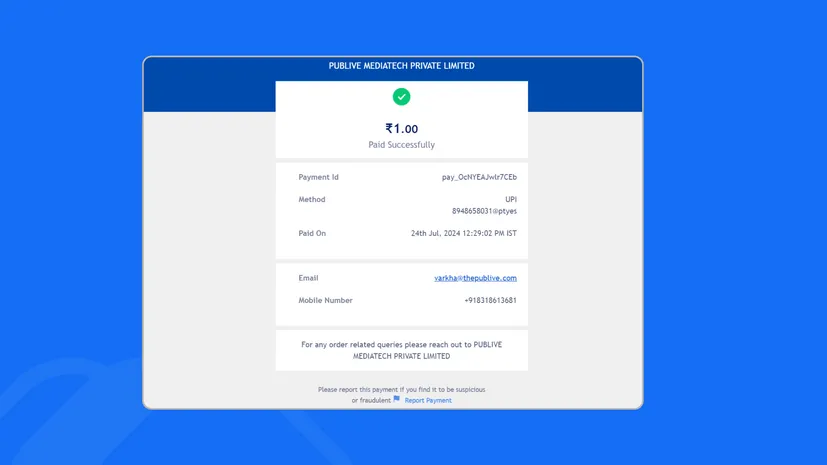The image size is (827, 465).
Task: Select the payment date 24th Jul, 2024 timestamp
Action: point(463,233)
